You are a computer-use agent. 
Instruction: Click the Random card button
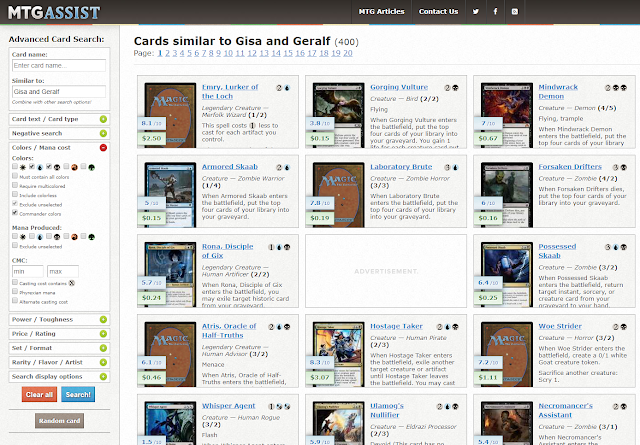60,421
